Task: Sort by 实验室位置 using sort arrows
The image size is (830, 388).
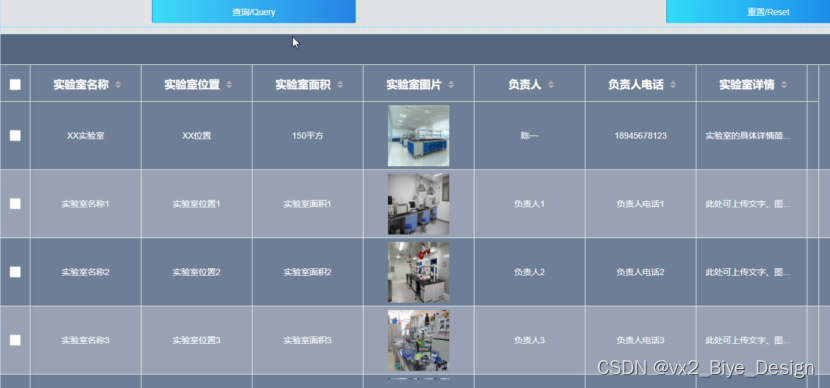Action: (229, 85)
